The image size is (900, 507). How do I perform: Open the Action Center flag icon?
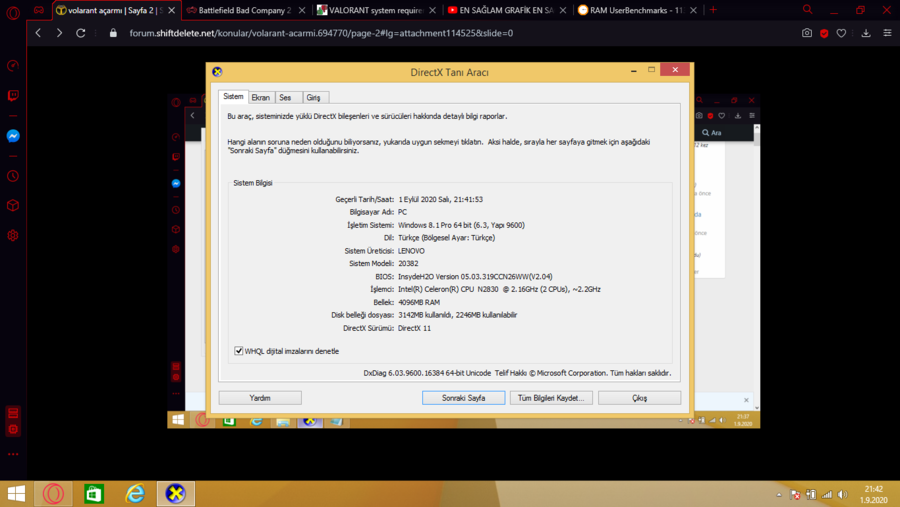pos(795,494)
